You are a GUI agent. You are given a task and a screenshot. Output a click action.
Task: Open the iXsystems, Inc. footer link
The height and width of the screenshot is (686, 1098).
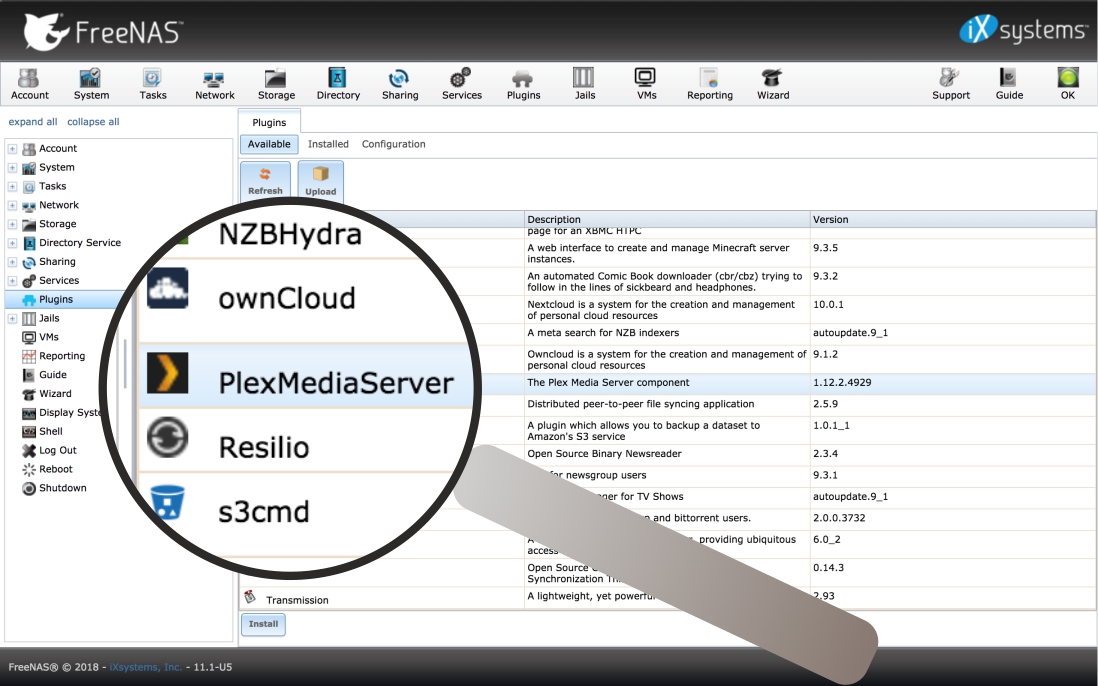[x=146, y=667]
